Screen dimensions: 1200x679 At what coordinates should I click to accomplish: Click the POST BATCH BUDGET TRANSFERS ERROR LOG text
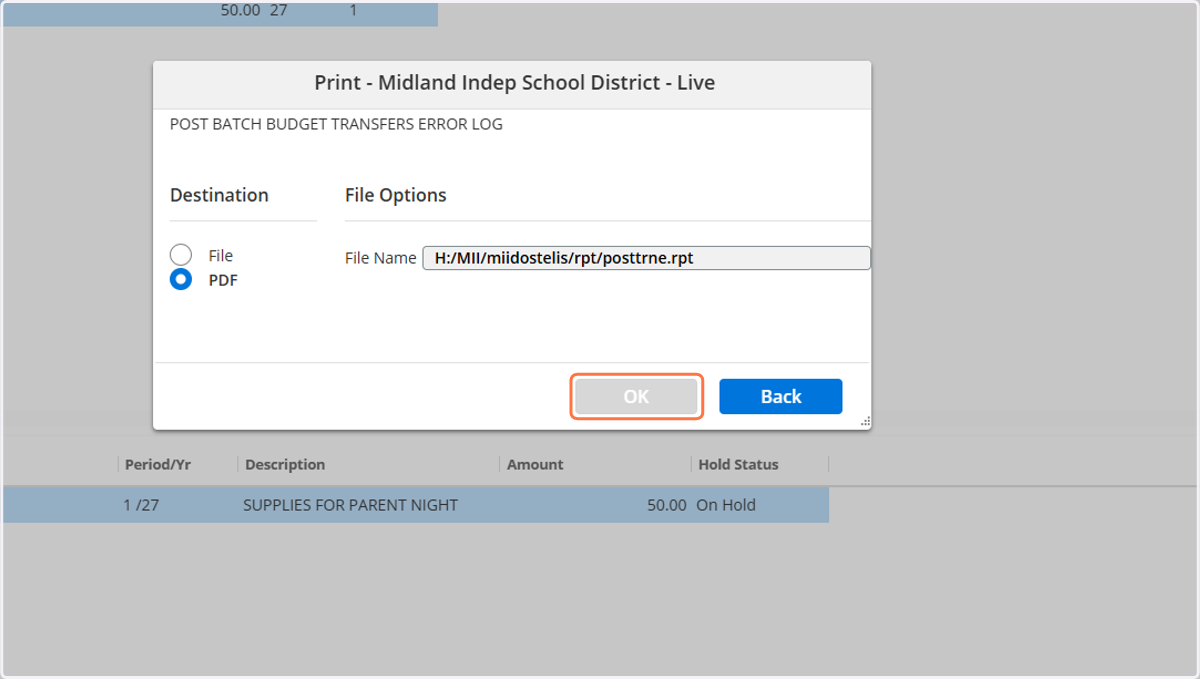[336, 125]
